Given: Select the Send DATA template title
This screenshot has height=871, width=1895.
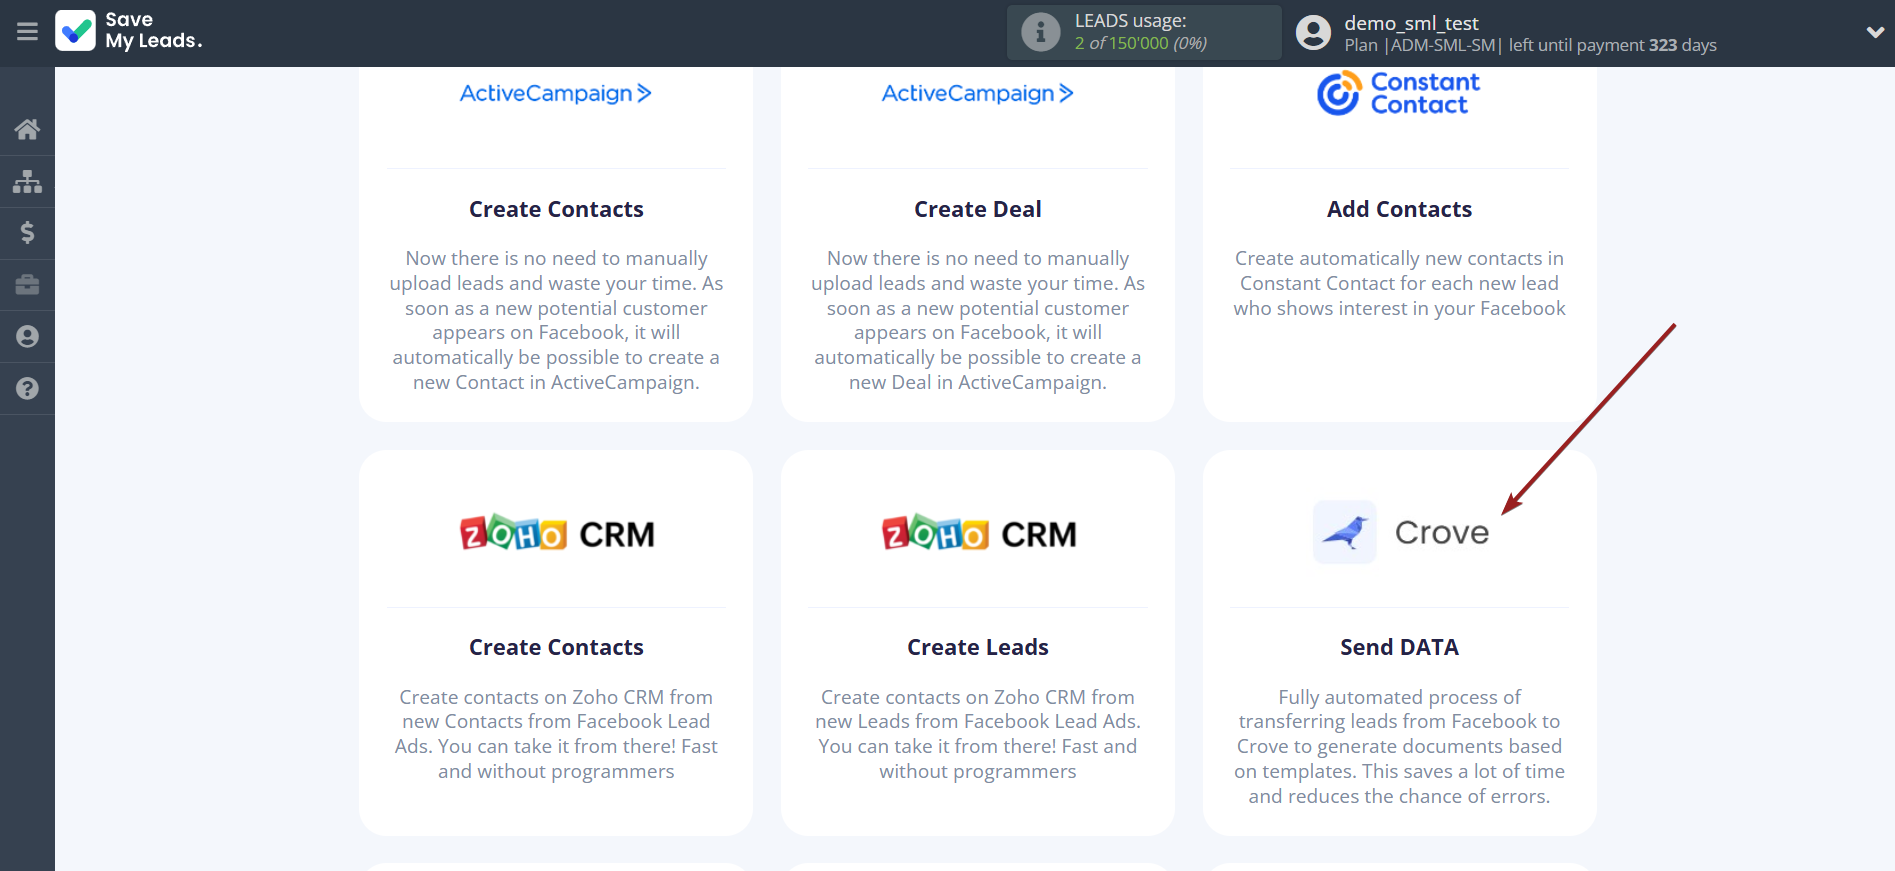Looking at the screenshot, I should (x=1399, y=647).
